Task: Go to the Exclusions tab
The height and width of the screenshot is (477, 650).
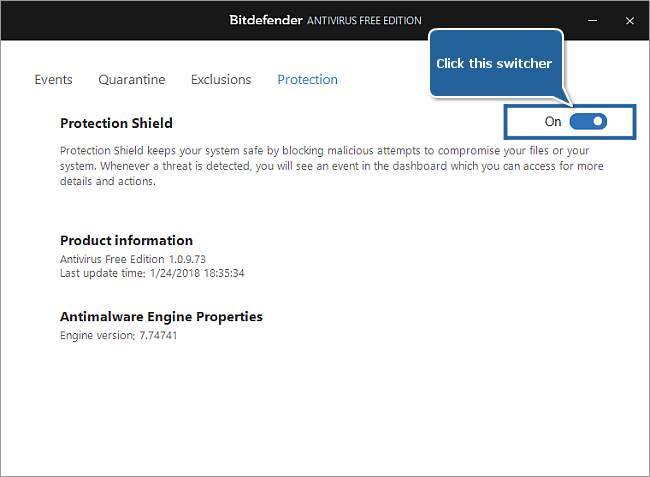Action: pyautogui.click(x=221, y=80)
